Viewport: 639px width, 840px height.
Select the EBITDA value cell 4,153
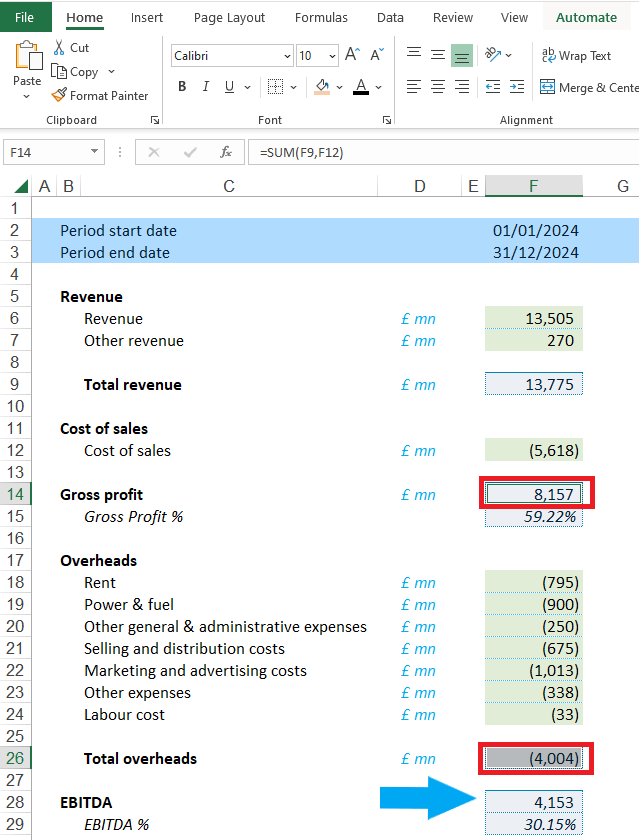click(x=533, y=802)
